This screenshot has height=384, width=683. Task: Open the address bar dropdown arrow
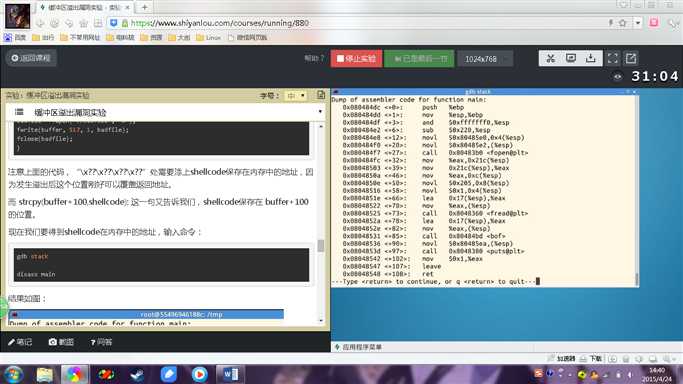point(638,23)
